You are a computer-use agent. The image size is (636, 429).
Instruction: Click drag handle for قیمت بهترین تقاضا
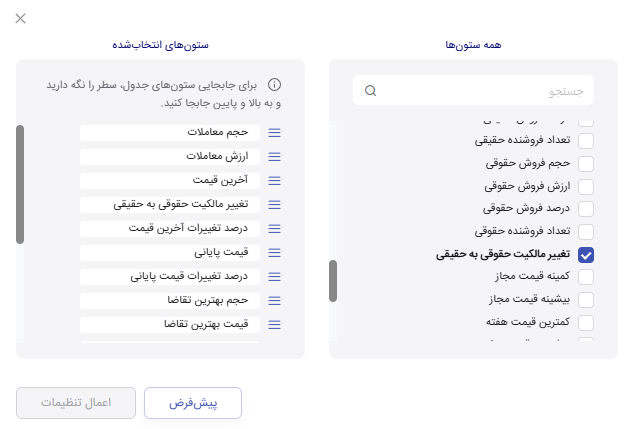pos(275,325)
